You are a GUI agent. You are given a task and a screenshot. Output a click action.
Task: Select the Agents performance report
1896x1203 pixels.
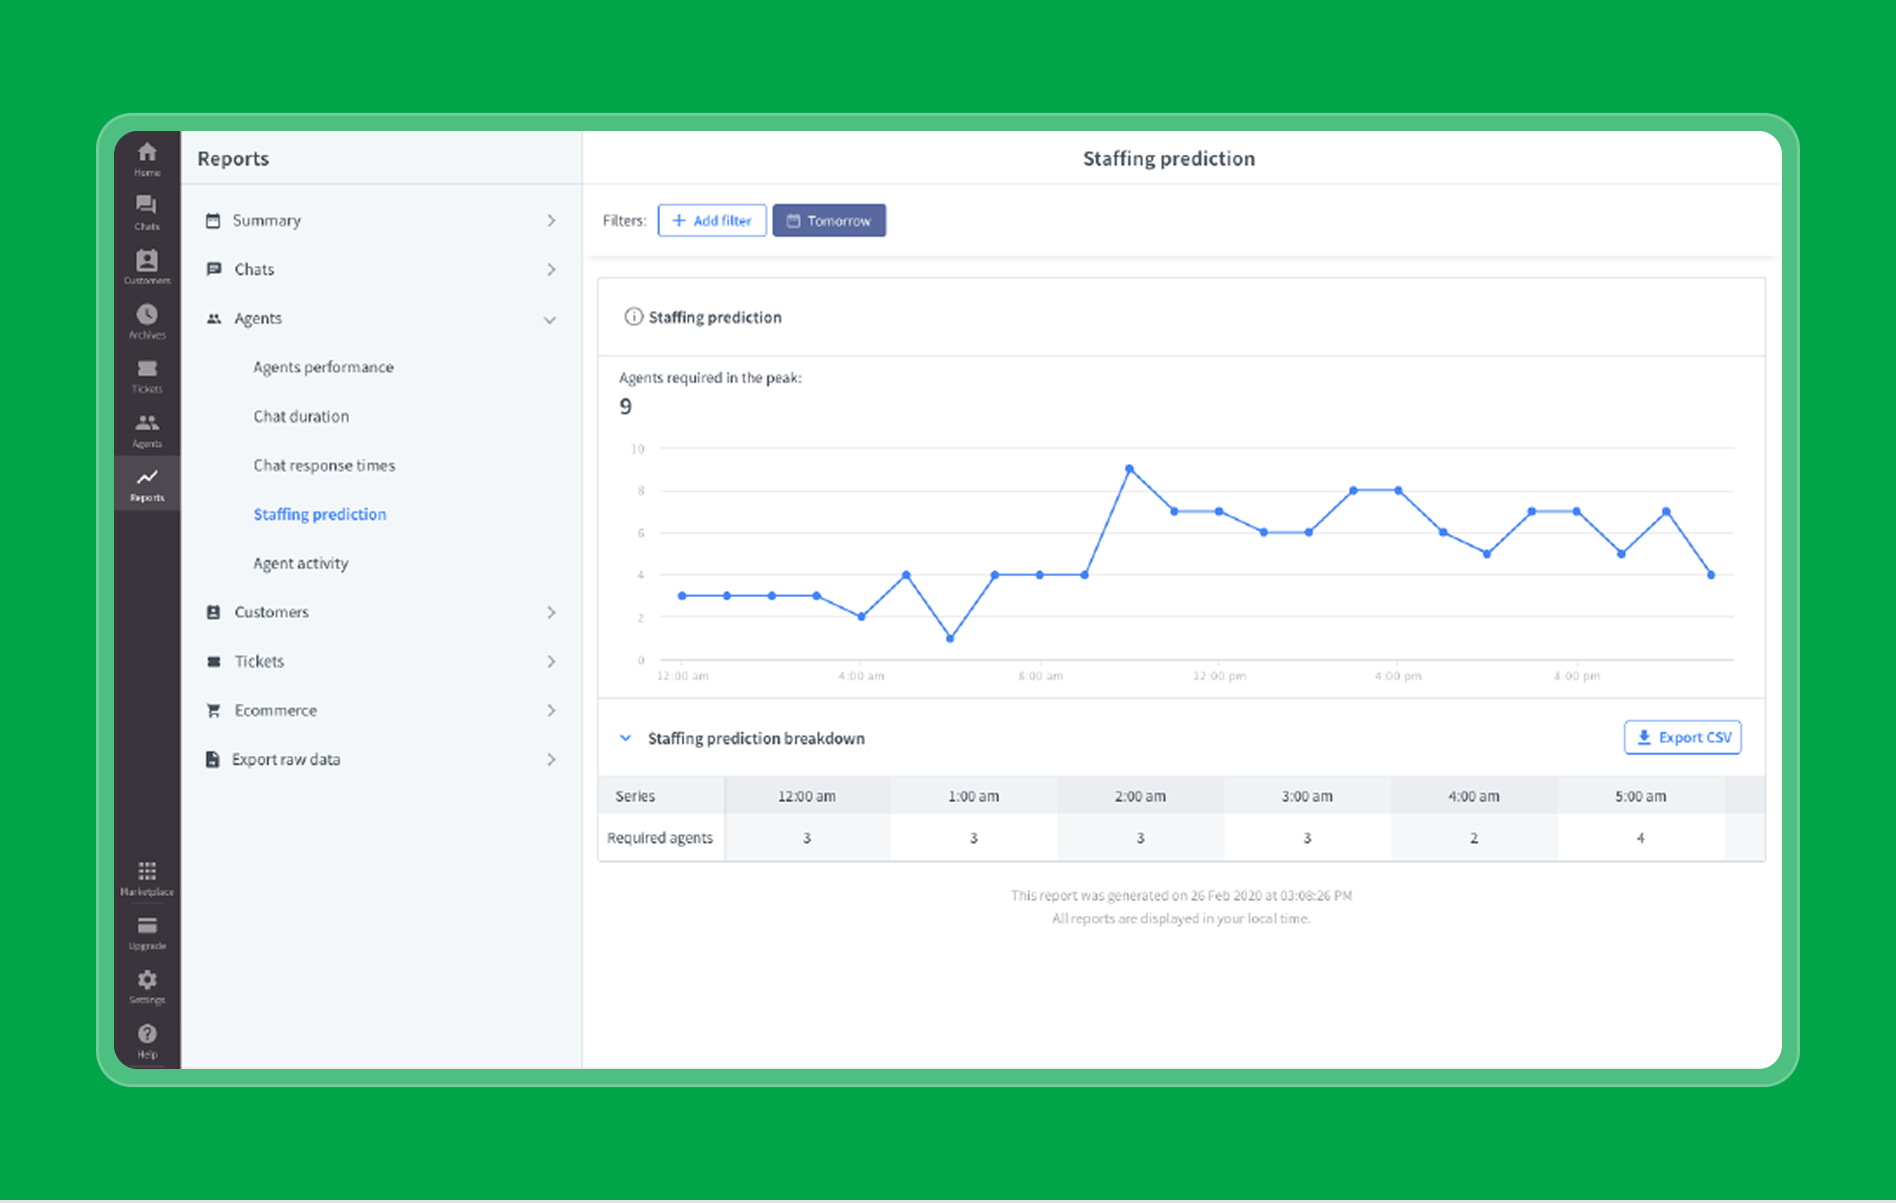point(323,367)
